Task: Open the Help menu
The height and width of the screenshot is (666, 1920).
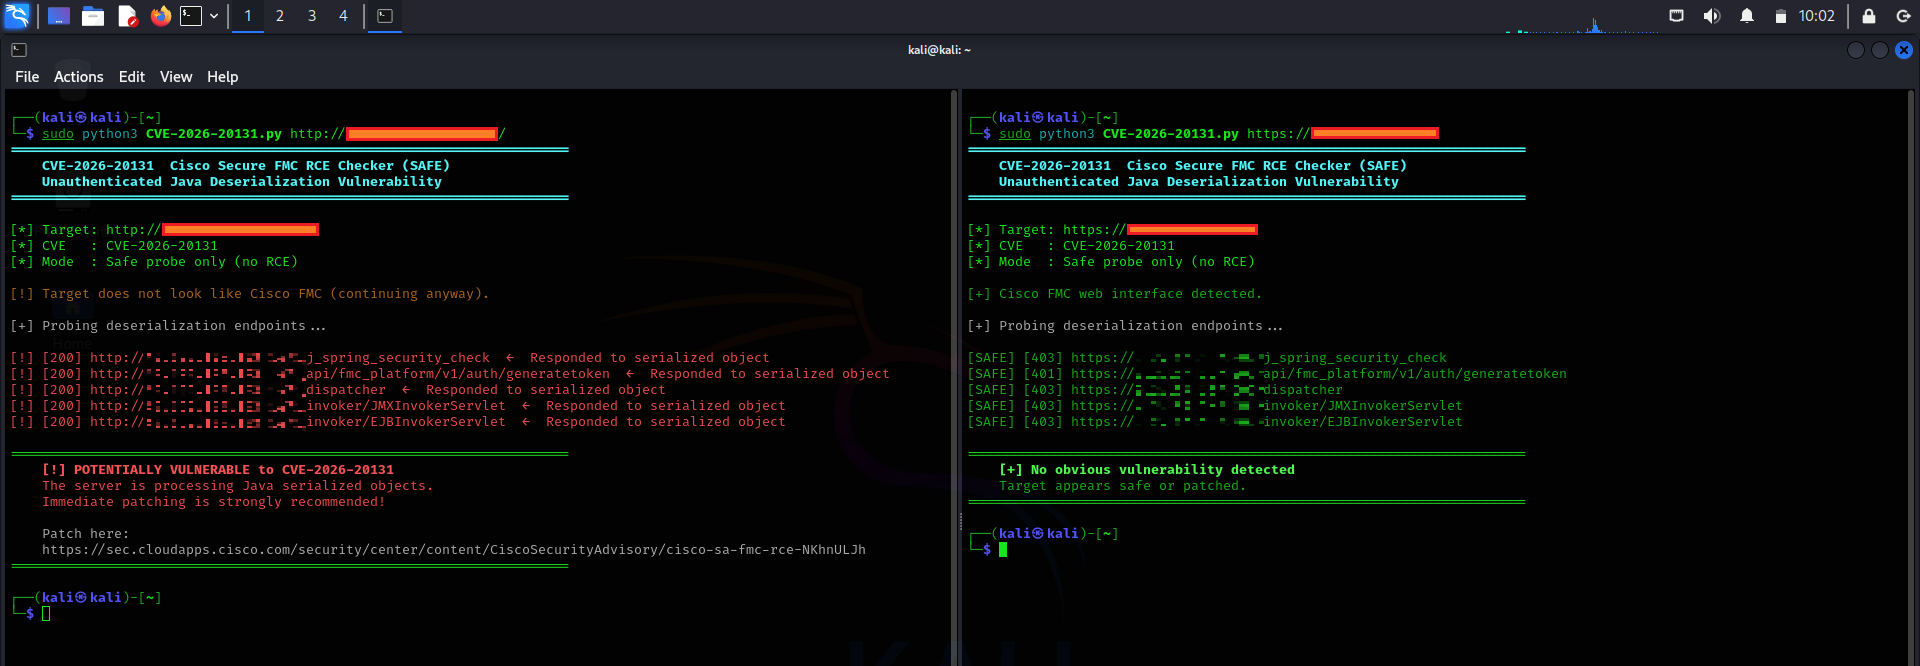Action: tap(223, 77)
